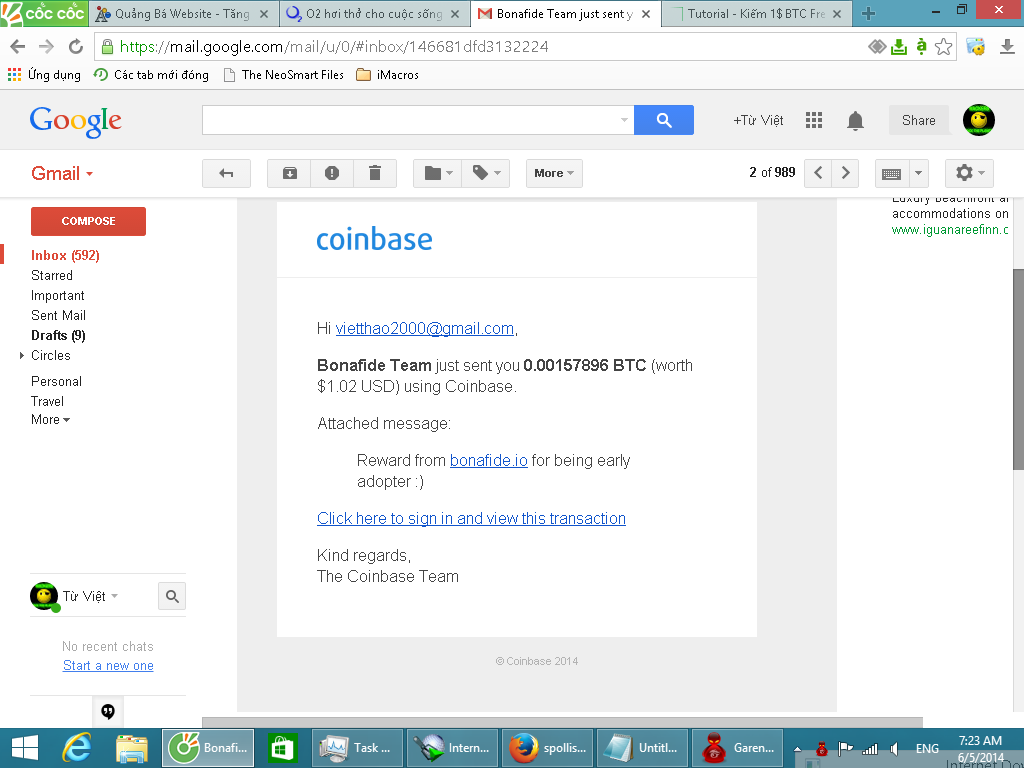Expand More labels in sidebar
The image size is (1024, 768).
50,419
